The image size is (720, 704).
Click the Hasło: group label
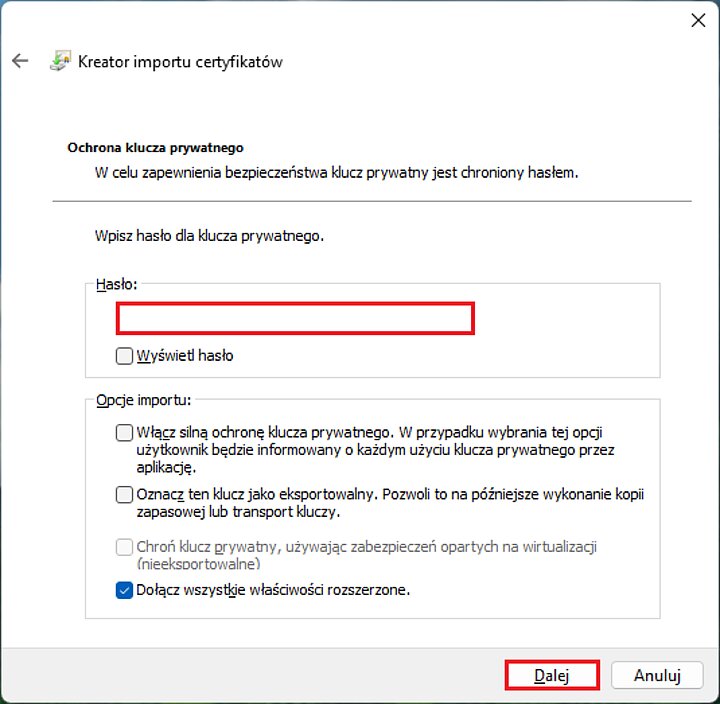[117, 284]
